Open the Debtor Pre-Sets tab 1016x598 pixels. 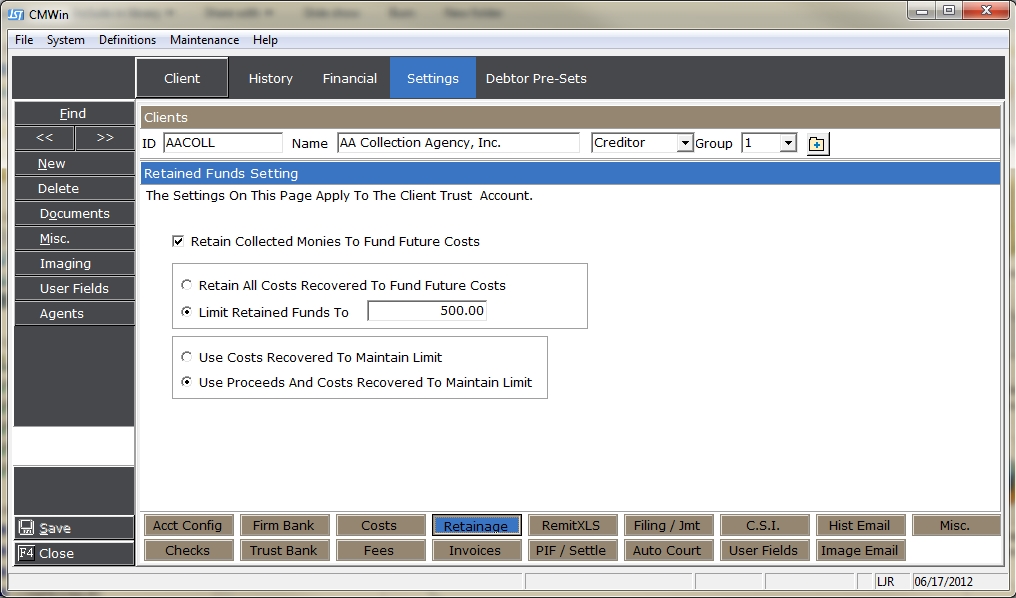coord(536,78)
